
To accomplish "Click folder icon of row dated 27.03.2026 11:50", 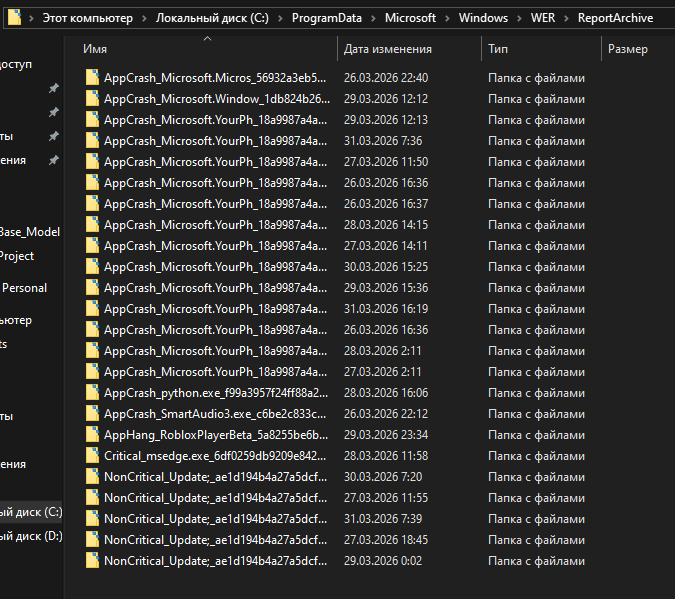I will pyautogui.click(x=92, y=161).
